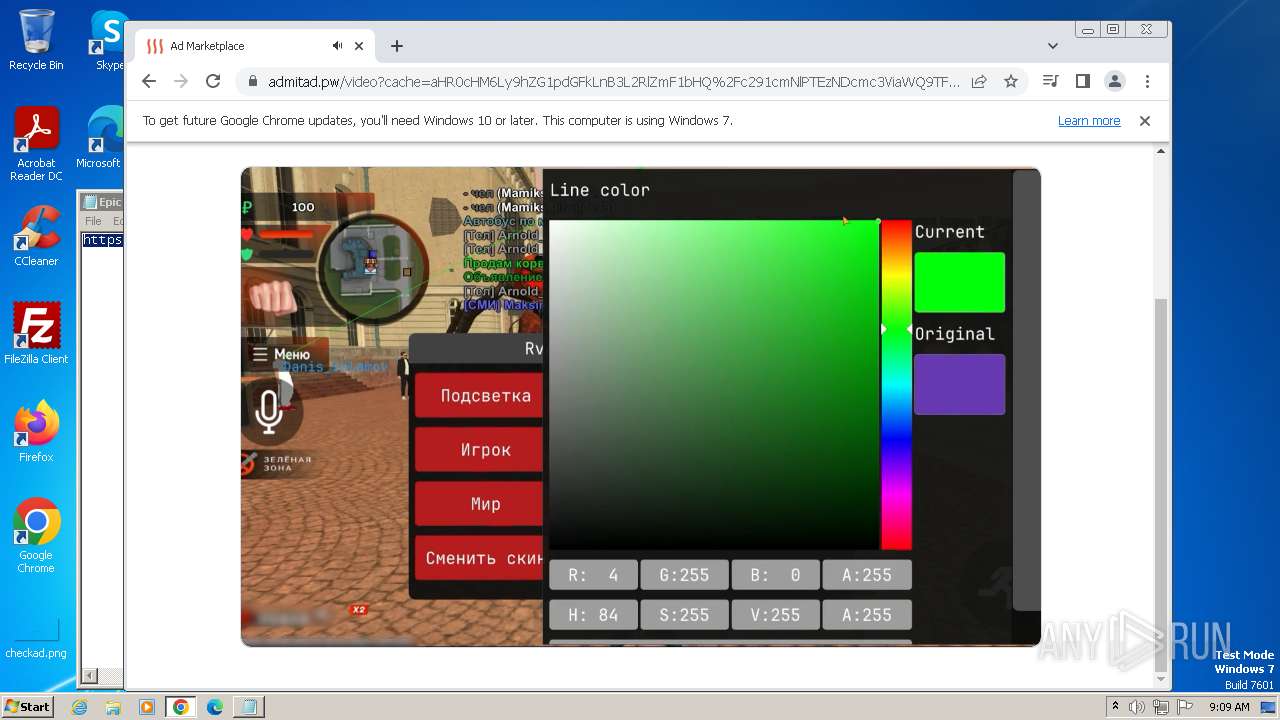The image size is (1280, 720).
Task: Switch to Notepad window in taskbar
Action: pyautogui.click(x=247, y=707)
